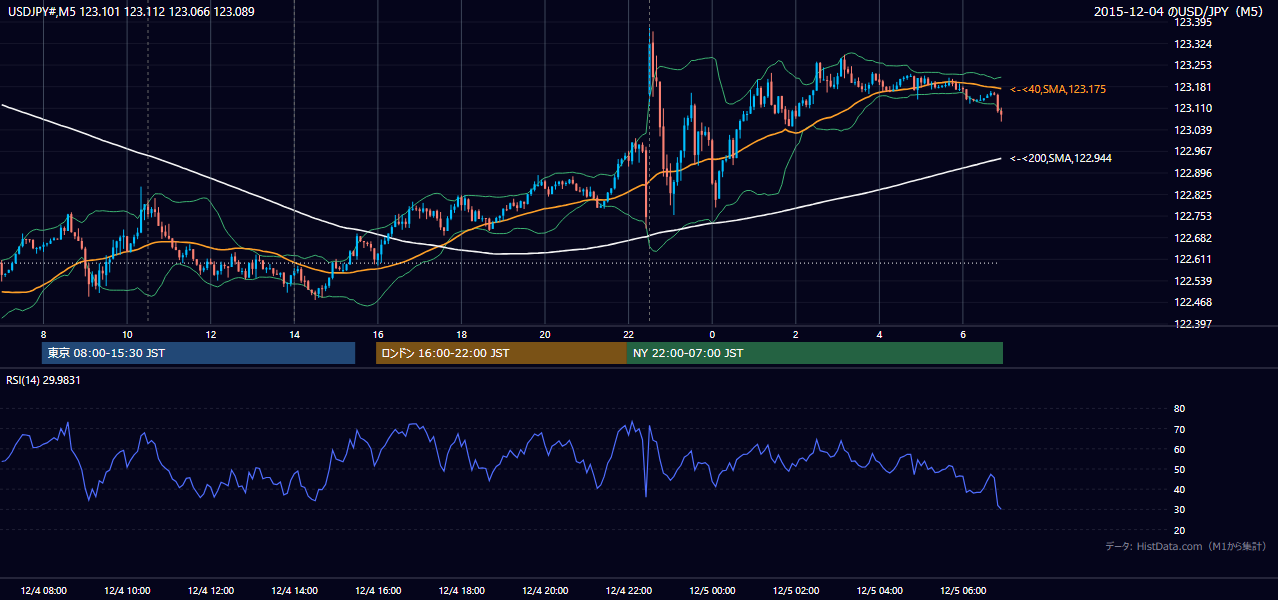Viewport: 1278px width, 600px height.
Task: Click price axis value 122.967
Action: (1192, 151)
